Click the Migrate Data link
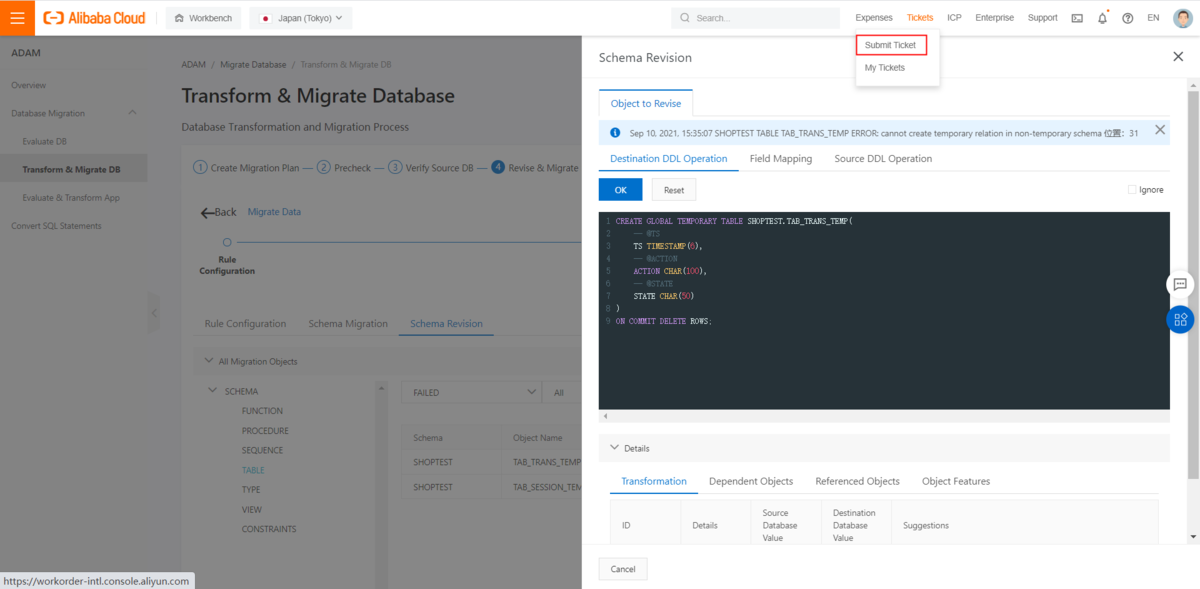Image resolution: width=1200 pixels, height=589 pixels. click(x=274, y=212)
